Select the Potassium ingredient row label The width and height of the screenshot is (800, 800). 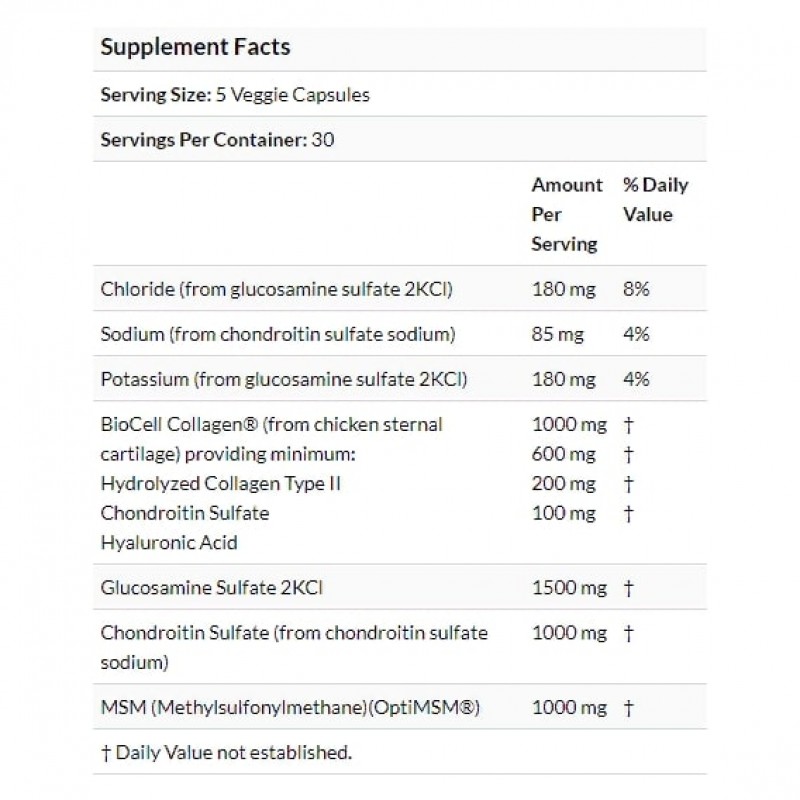[x=284, y=379]
